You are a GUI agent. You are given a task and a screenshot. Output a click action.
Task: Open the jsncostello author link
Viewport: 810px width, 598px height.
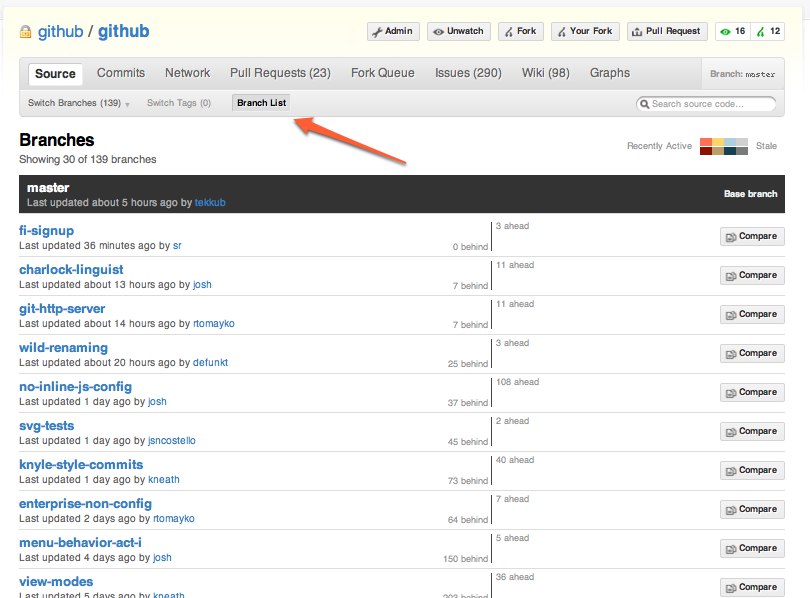[x=172, y=440]
